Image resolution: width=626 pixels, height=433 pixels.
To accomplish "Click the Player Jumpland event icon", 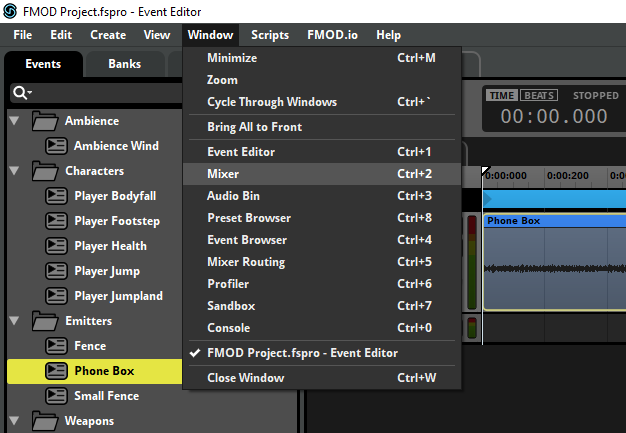I will 56,296.
